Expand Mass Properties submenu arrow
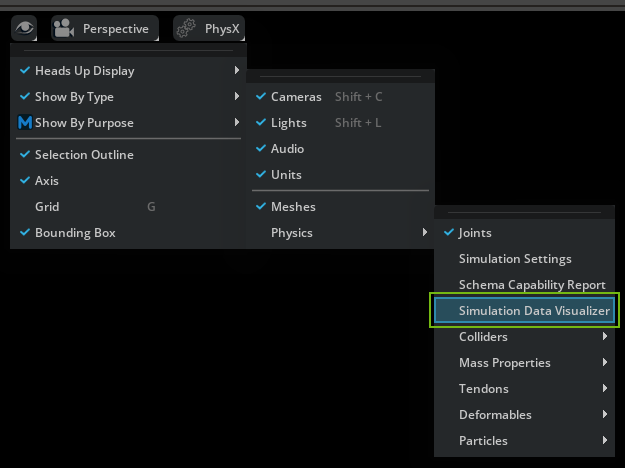The width and height of the screenshot is (625, 468). tap(605, 362)
